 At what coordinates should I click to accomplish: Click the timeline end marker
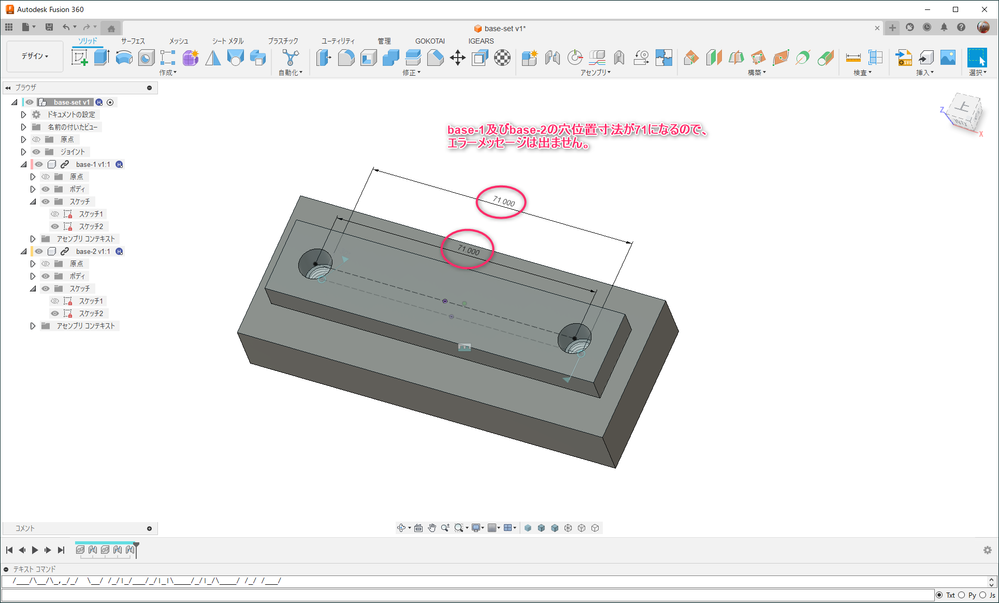[136, 549]
